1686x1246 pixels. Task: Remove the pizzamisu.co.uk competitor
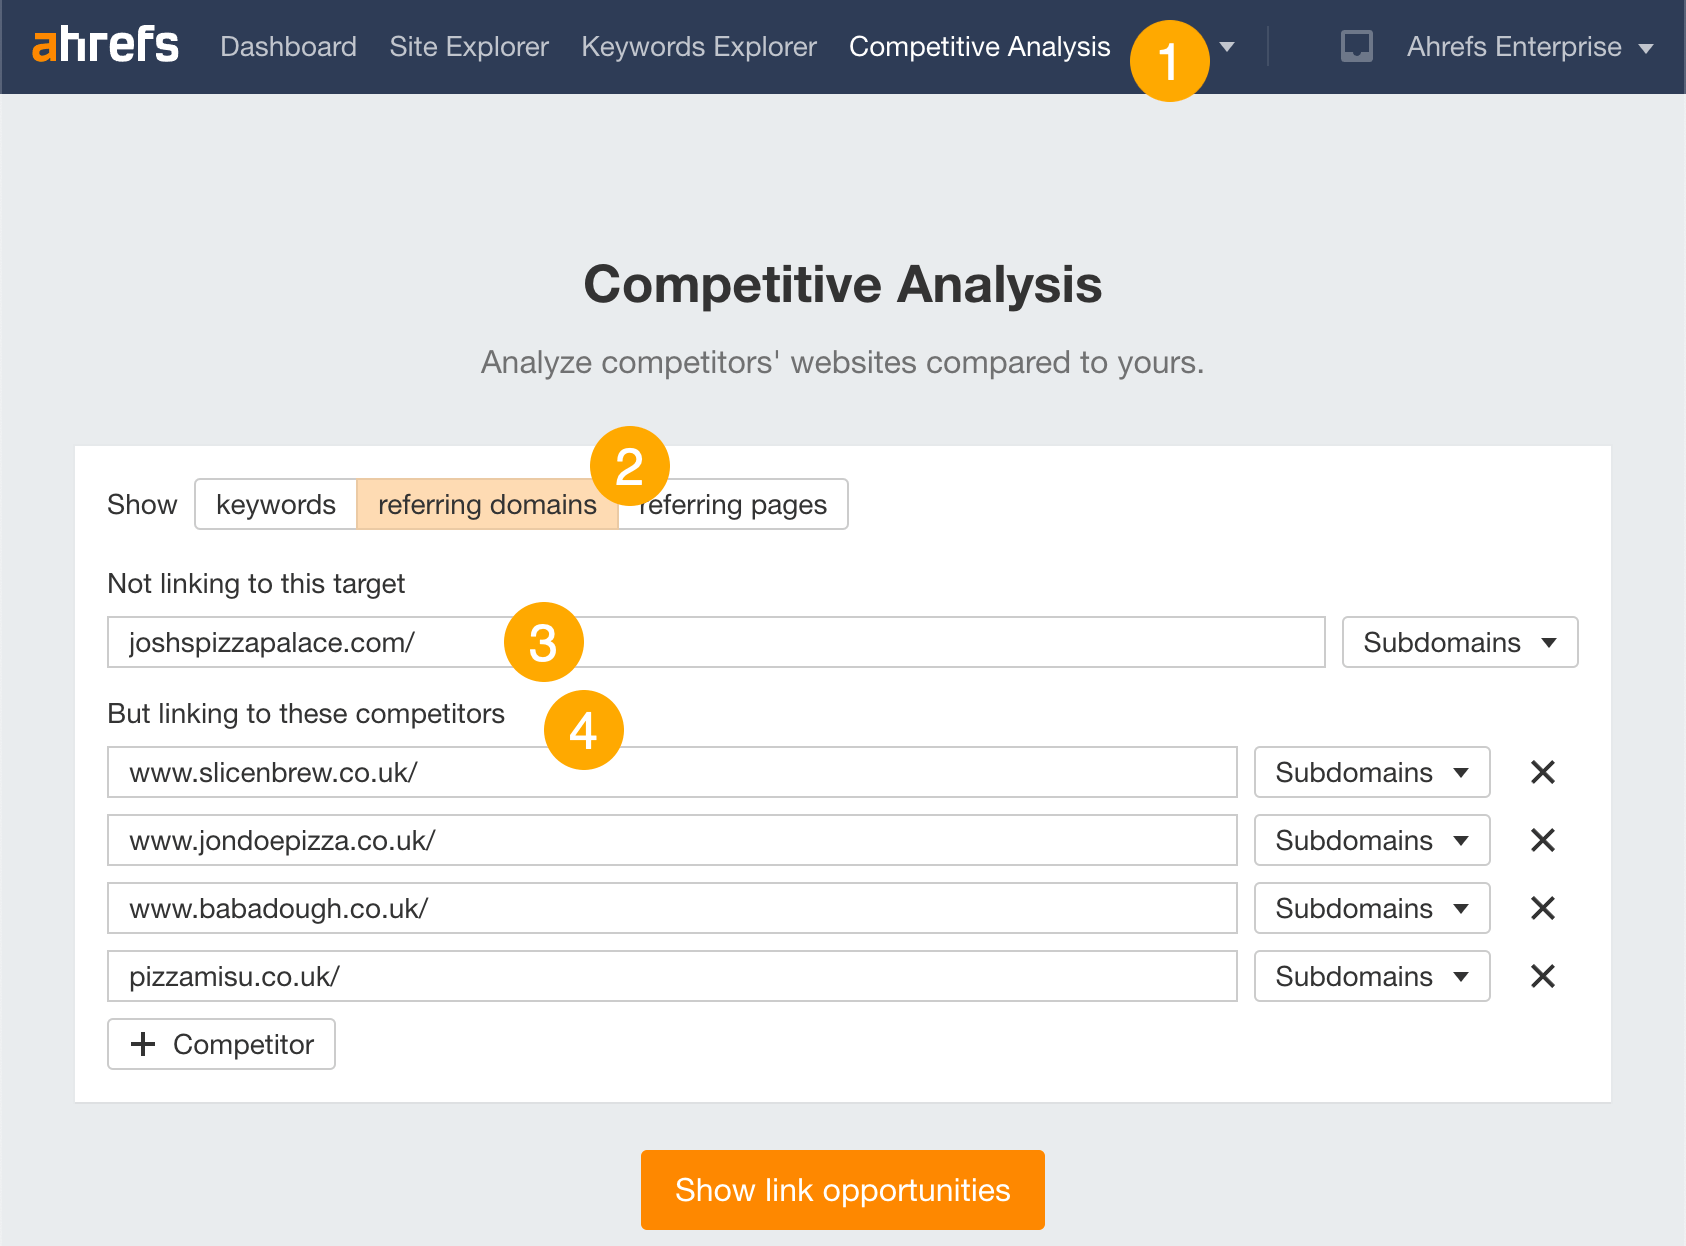coord(1543,976)
